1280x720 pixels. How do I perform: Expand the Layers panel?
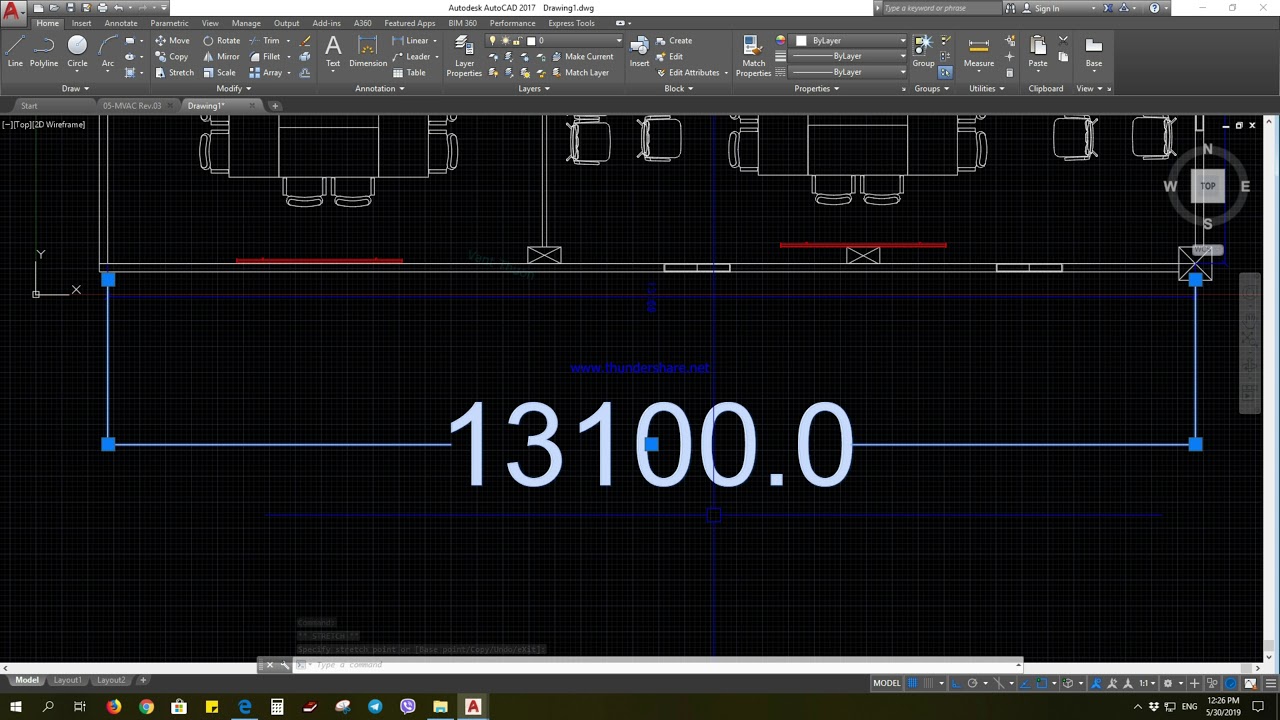534,88
